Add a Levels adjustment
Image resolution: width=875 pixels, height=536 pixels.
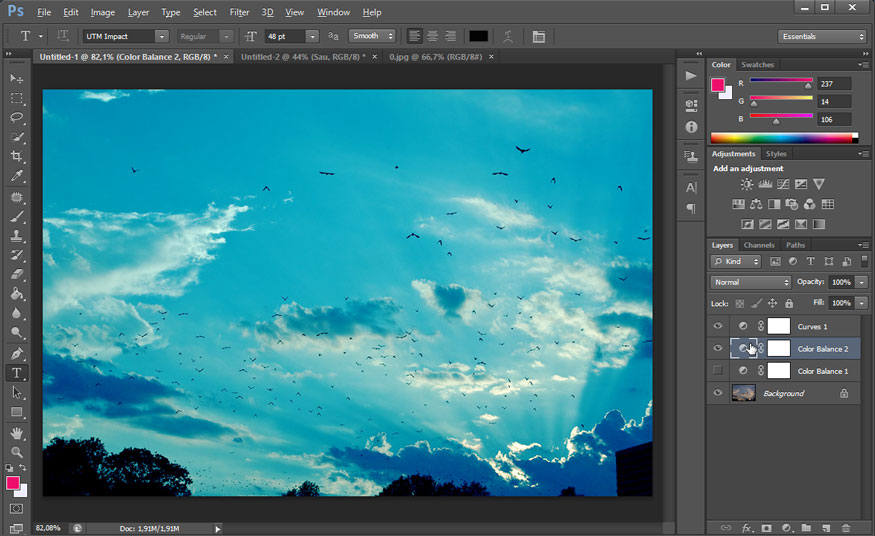pos(765,184)
